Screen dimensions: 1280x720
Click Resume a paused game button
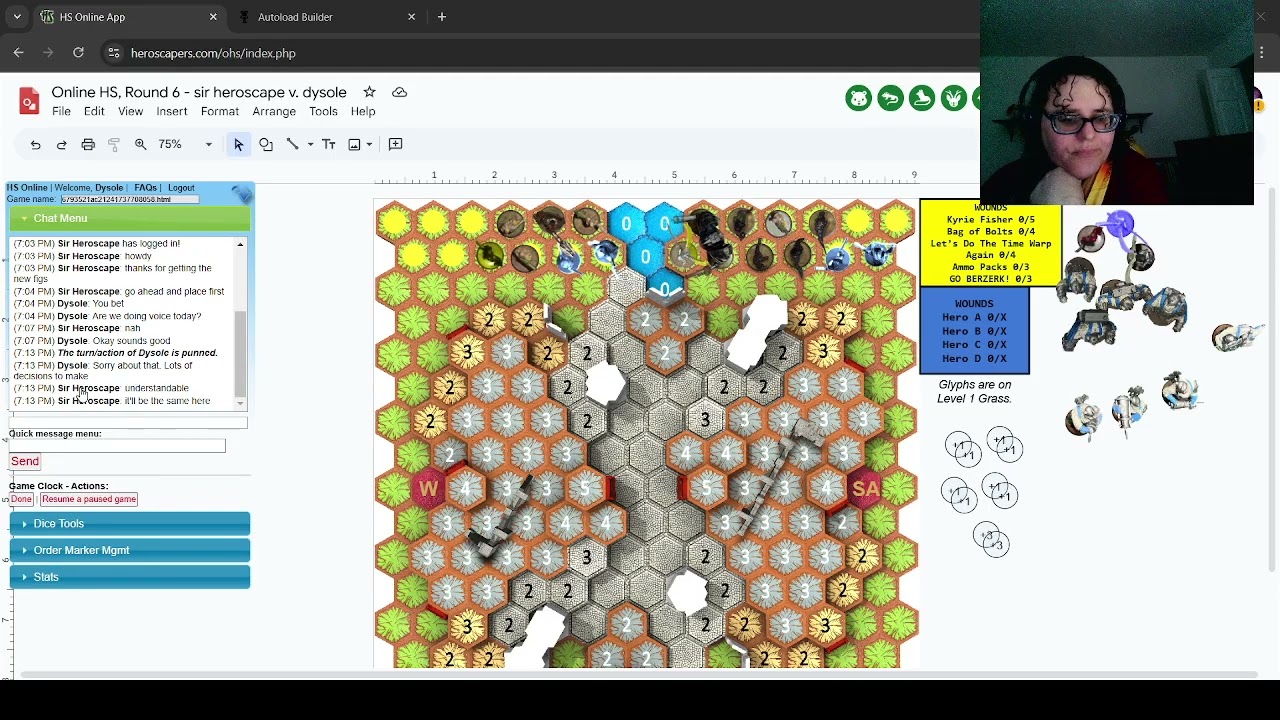(x=89, y=499)
